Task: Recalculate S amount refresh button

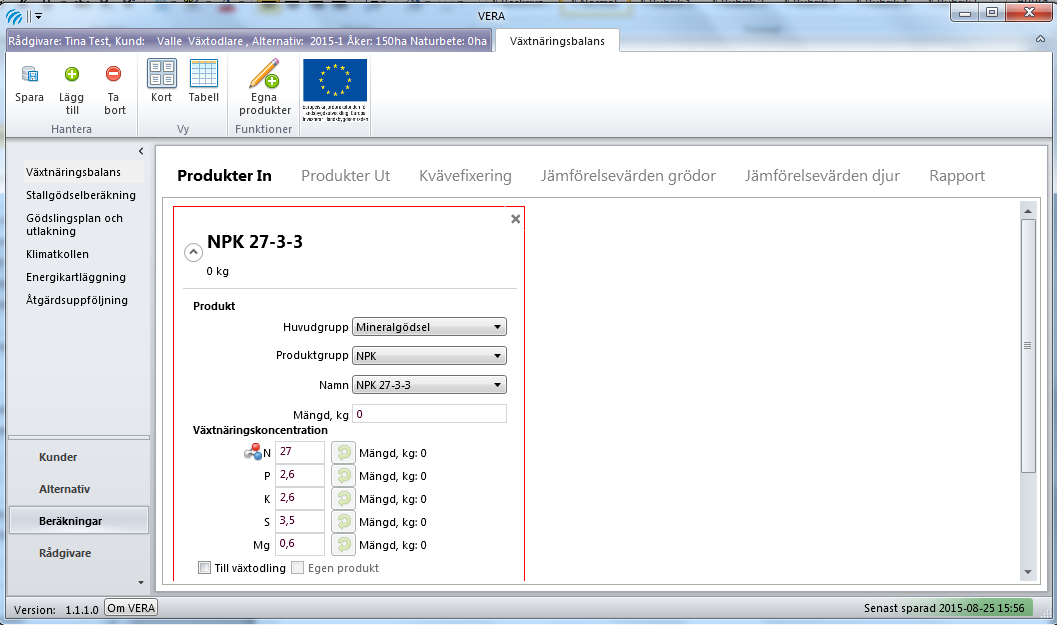Action: (343, 521)
